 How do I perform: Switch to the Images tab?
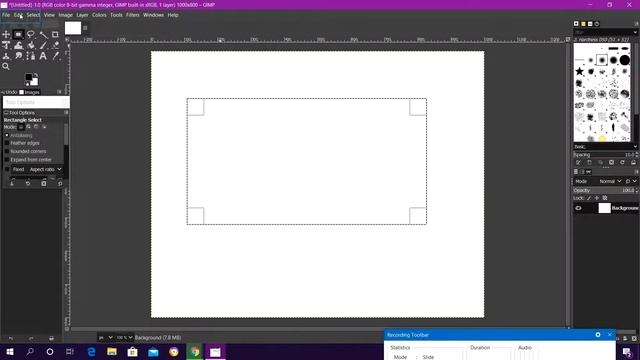(x=29, y=92)
